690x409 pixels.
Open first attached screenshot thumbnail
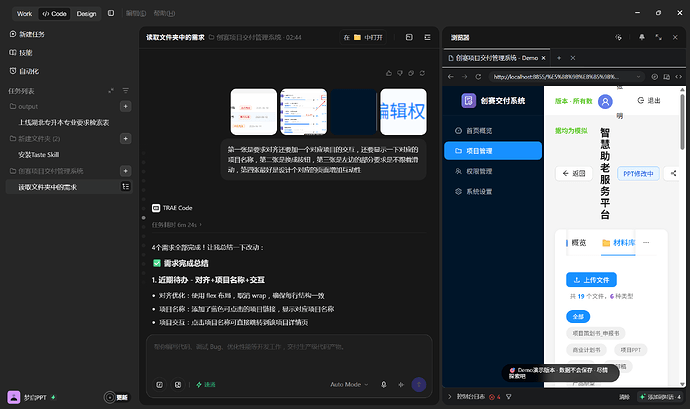click(x=254, y=112)
